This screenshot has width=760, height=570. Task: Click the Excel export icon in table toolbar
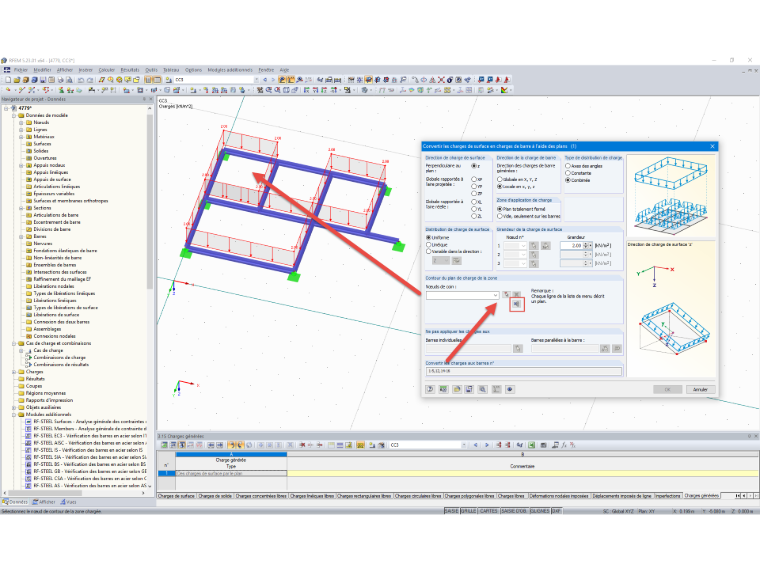532,445
